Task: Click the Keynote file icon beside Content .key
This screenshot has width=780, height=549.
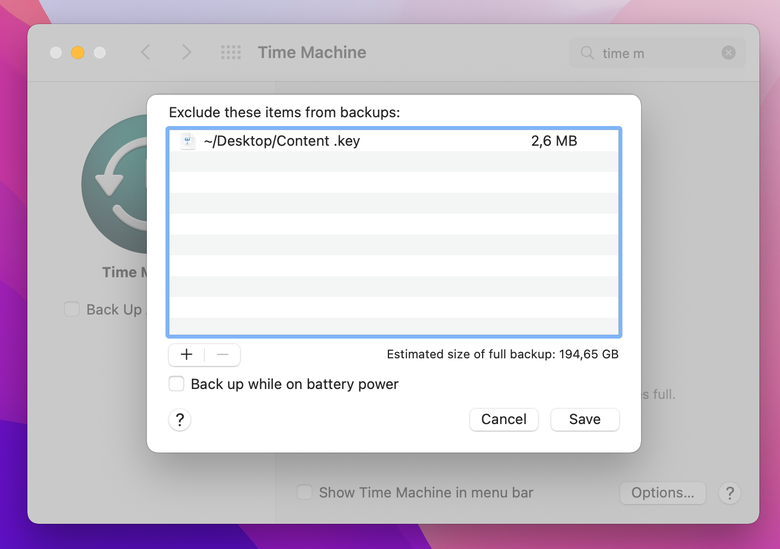Action: [188, 141]
